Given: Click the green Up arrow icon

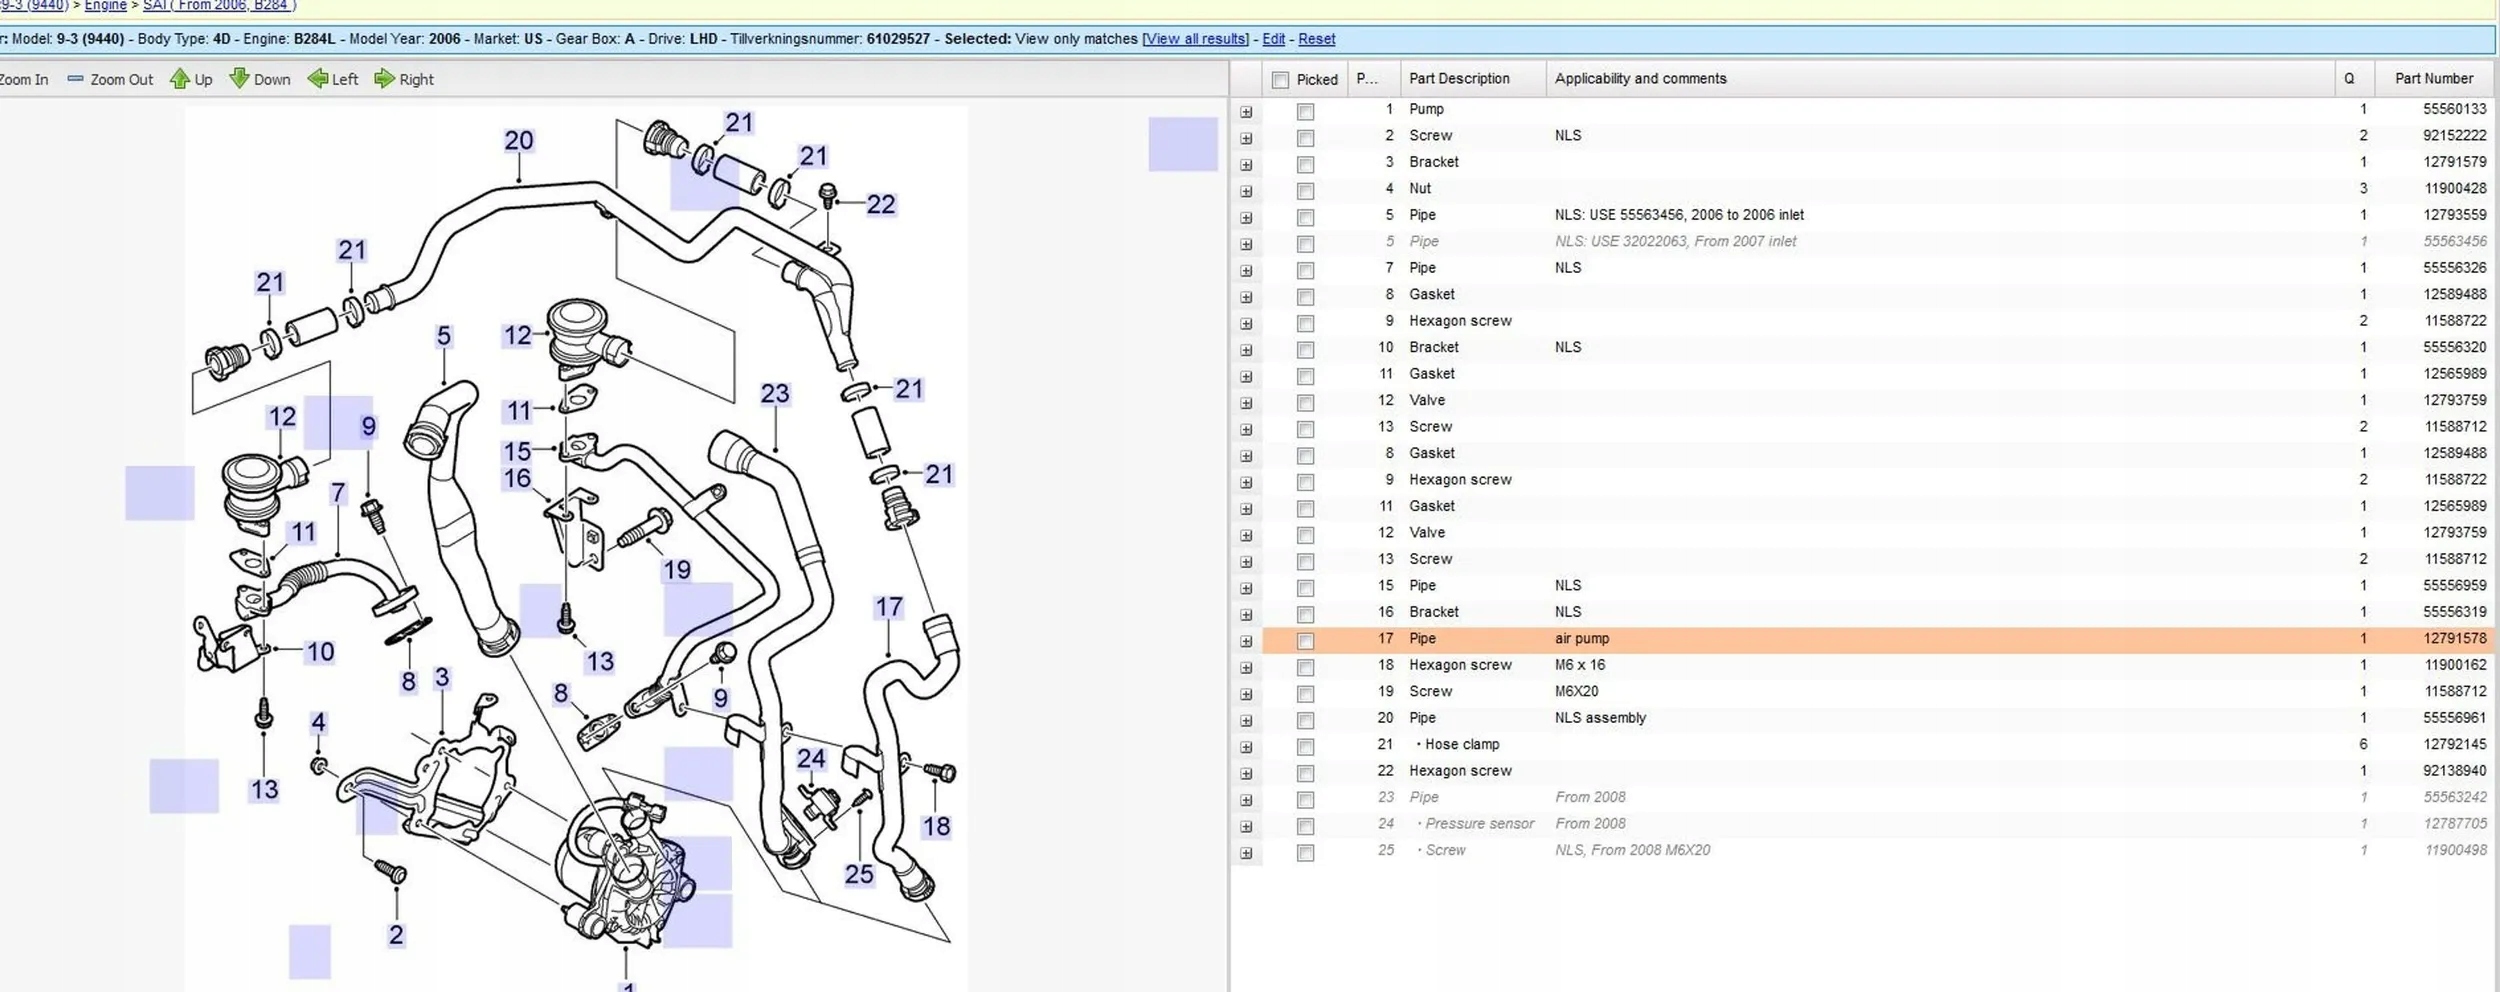Looking at the screenshot, I should pos(179,79).
